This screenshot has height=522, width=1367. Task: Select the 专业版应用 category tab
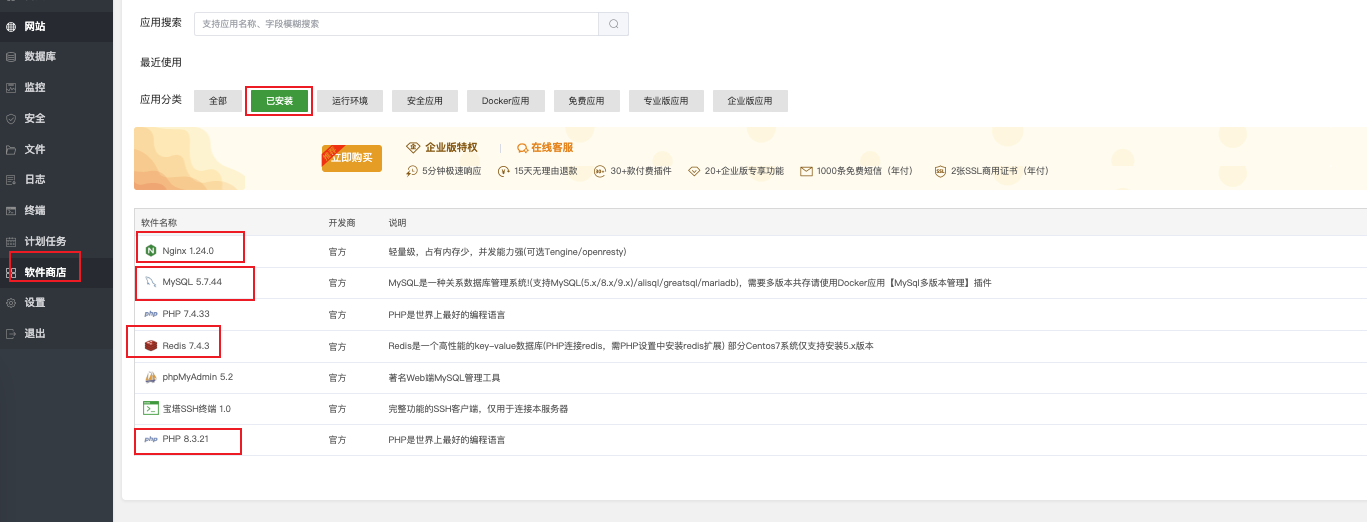click(x=666, y=101)
